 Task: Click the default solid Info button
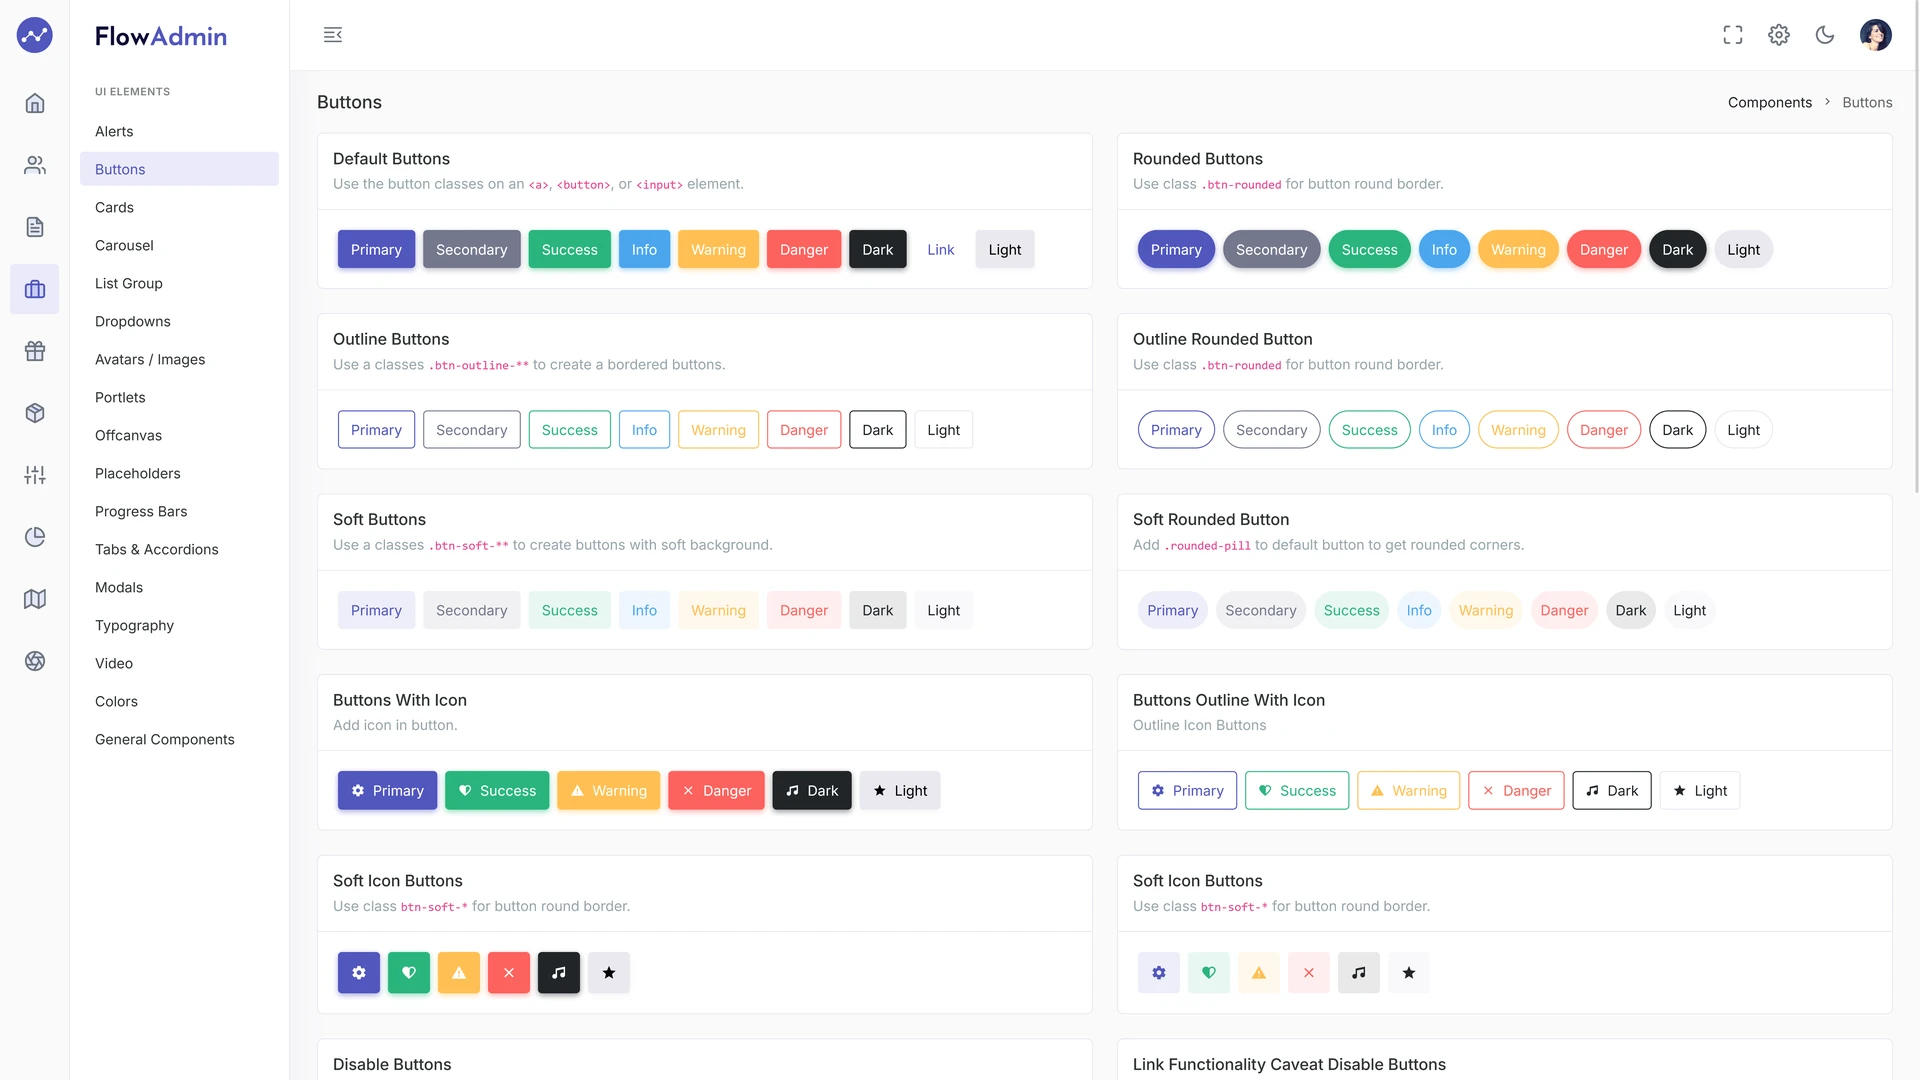(644, 249)
